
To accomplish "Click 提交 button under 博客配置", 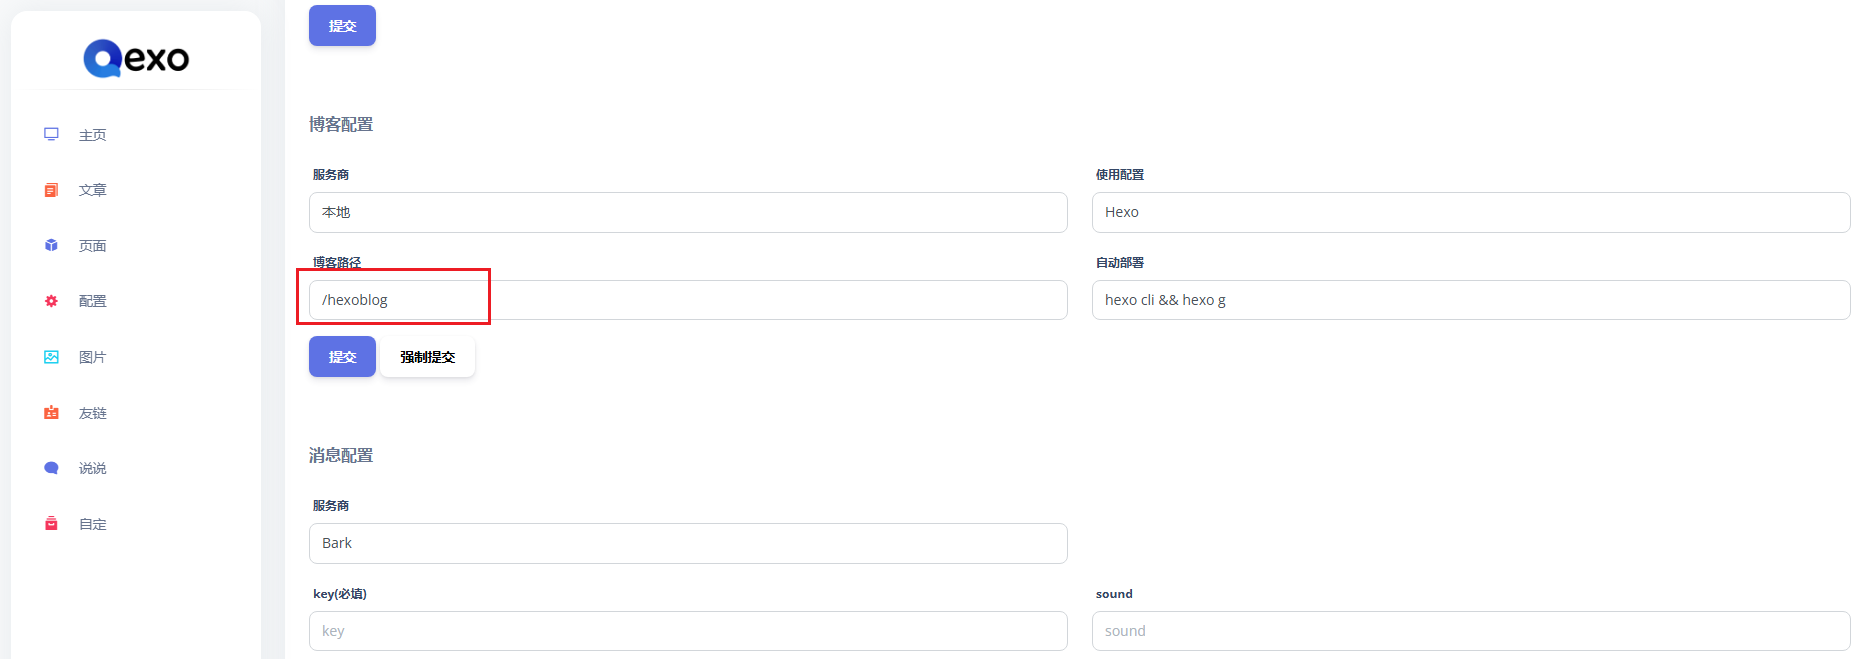I will click(x=342, y=357).
